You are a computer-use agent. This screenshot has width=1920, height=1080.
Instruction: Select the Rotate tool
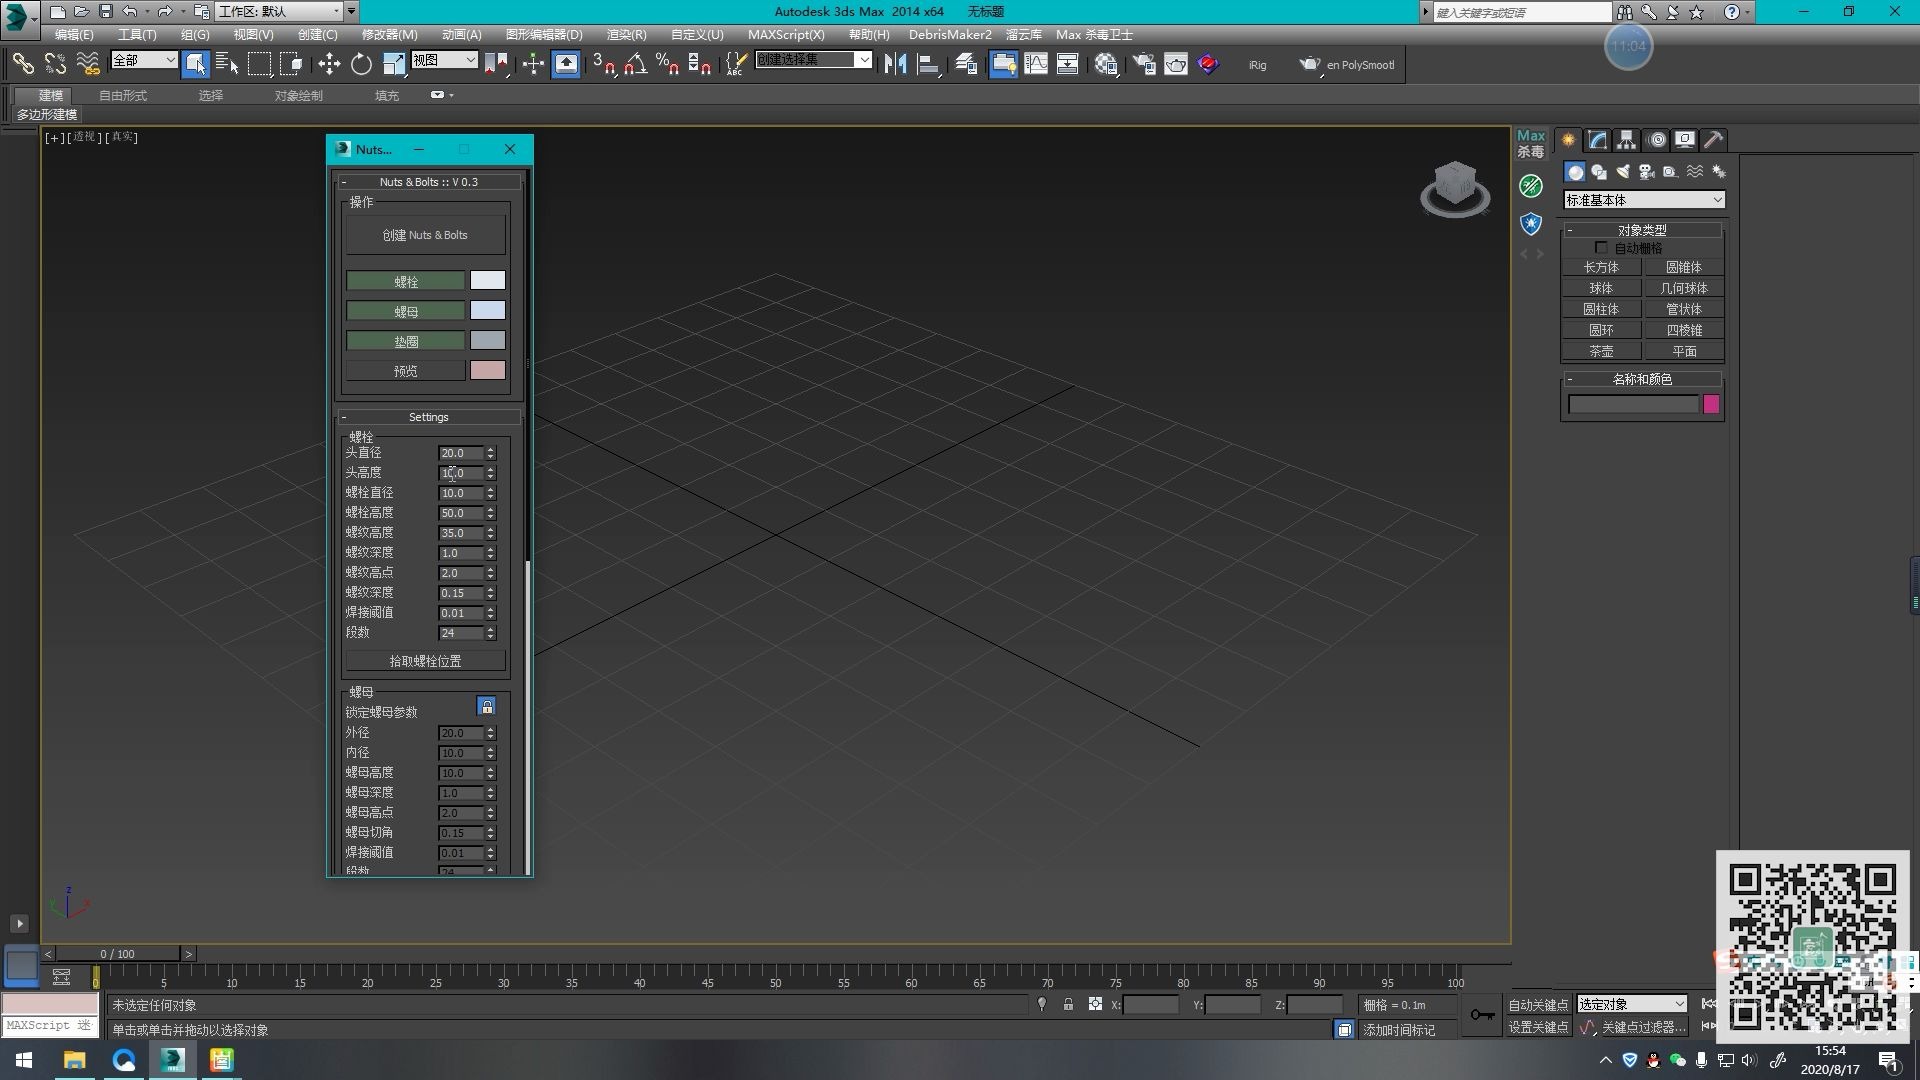point(361,64)
